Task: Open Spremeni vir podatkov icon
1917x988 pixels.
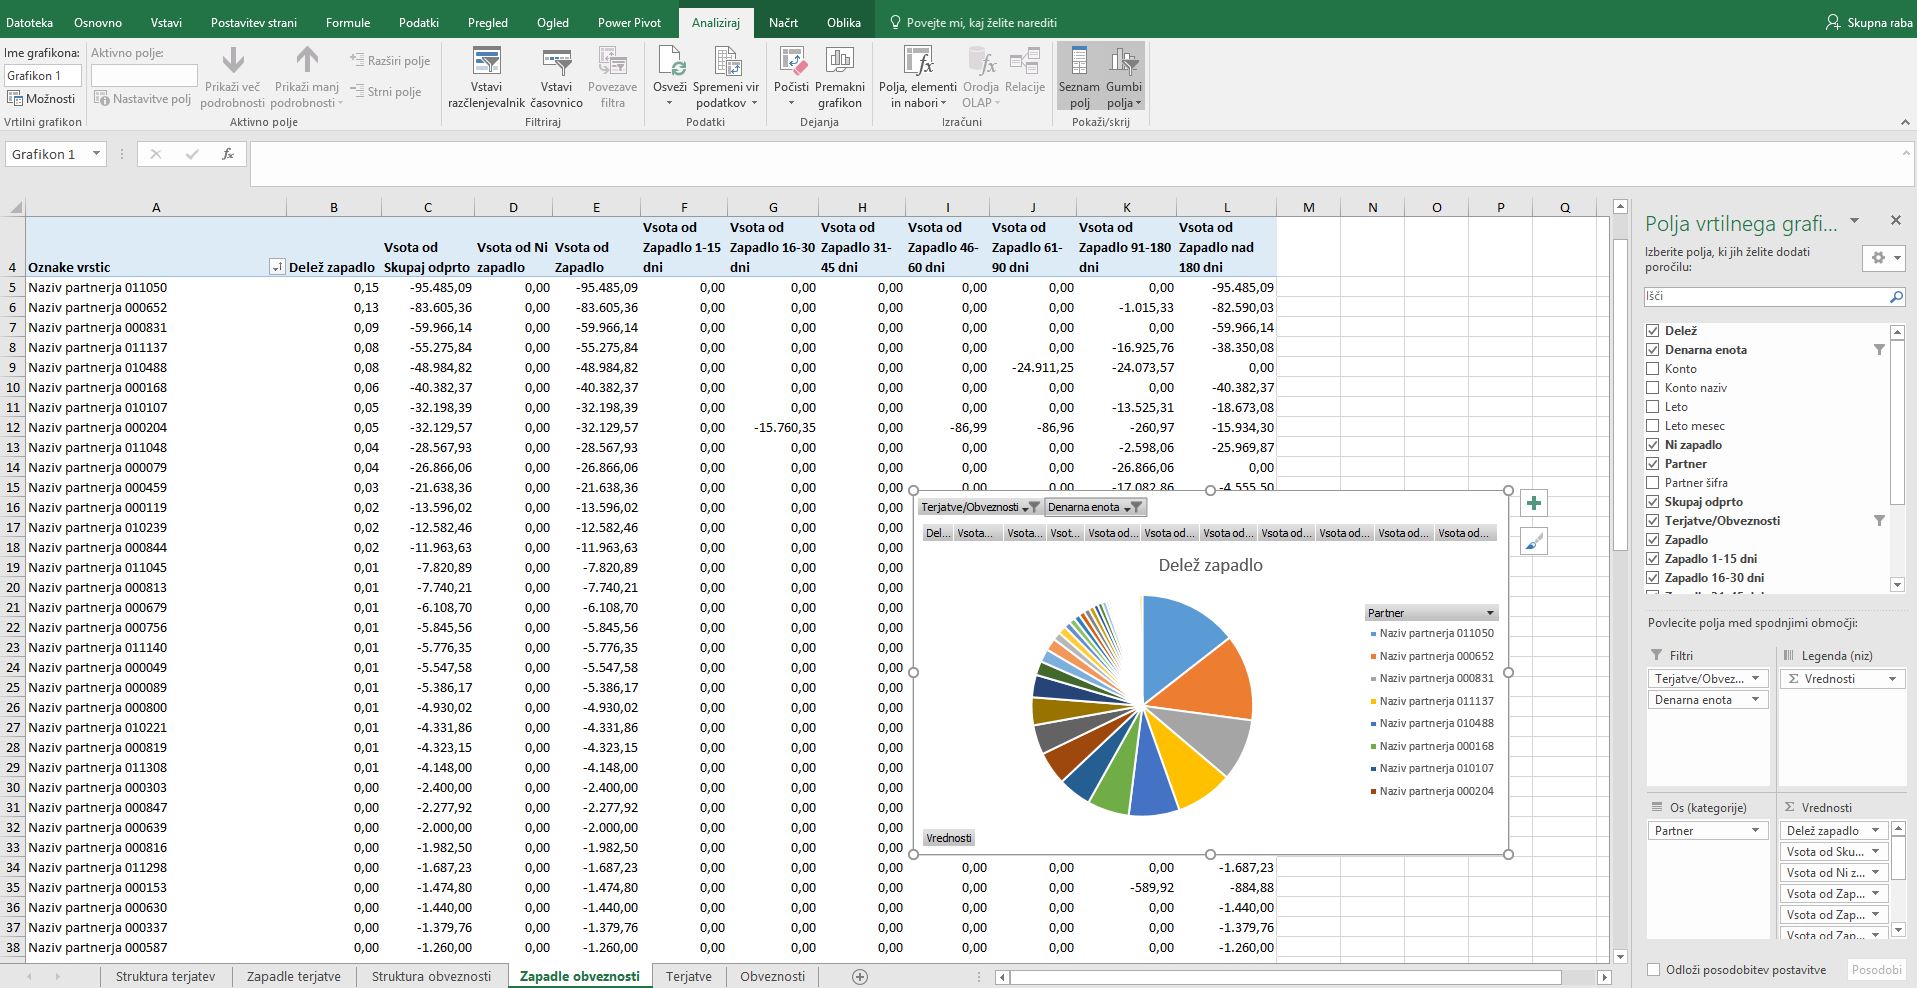Action: pyautogui.click(x=727, y=62)
